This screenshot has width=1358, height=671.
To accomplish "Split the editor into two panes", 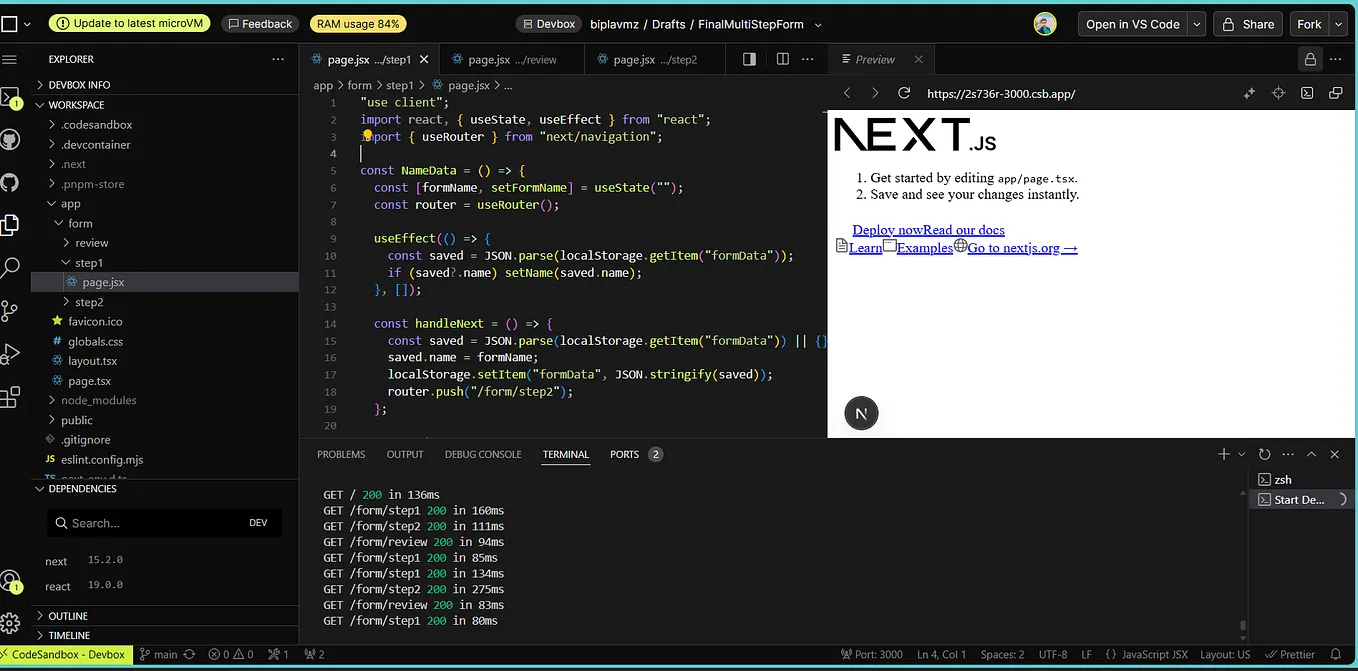I will [x=782, y=59].
